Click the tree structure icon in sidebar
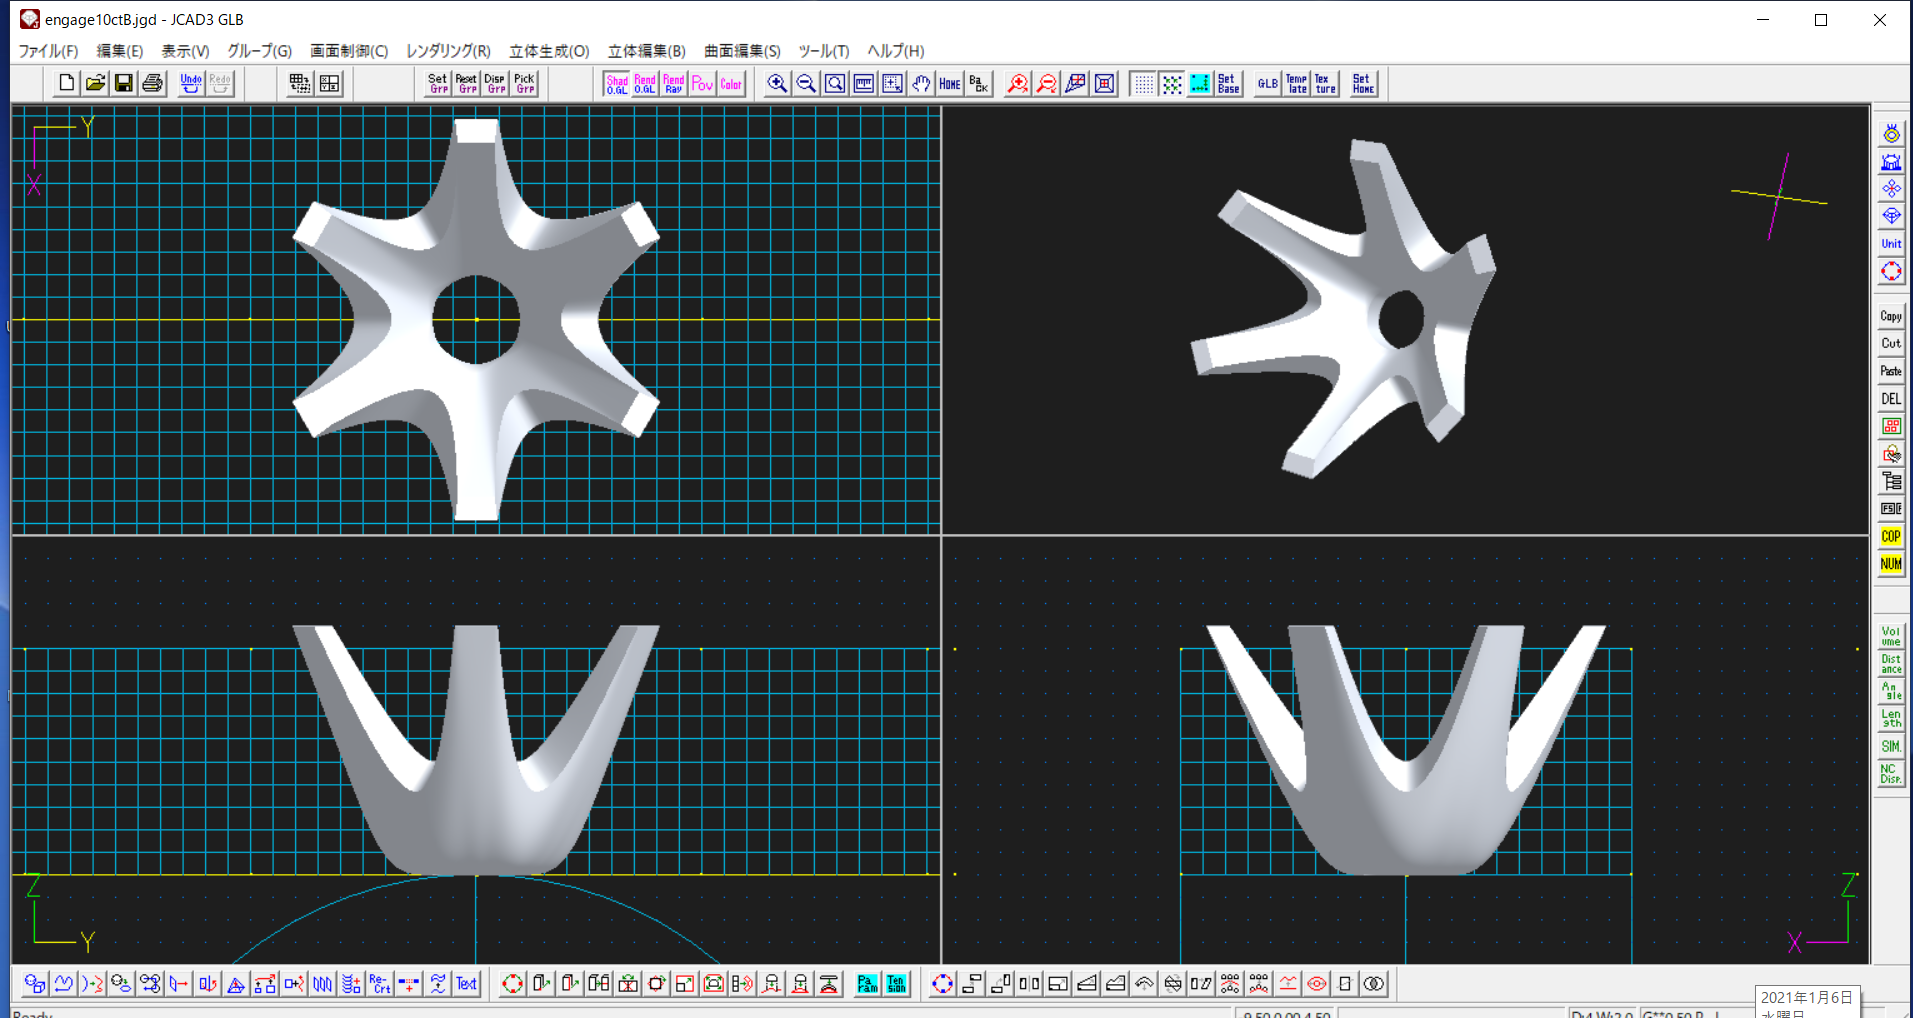The height and width of the screenshot is (1018, 1913). tap(1891, 481)
